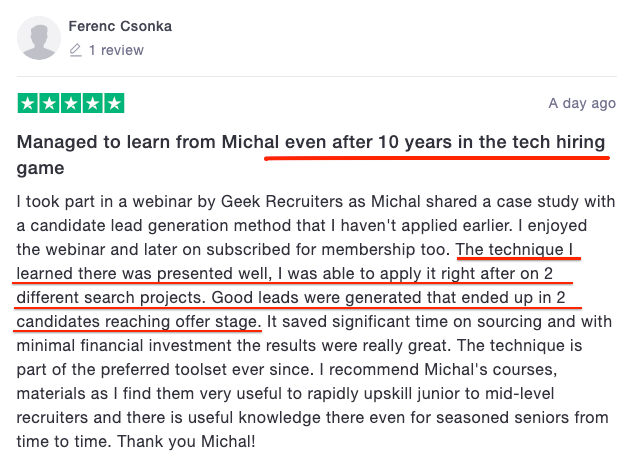Viewport: 635px width, 468px height.
Task: Click underlined text 'different search projects.'
Action: pyautogui.click(x=111, y=298)
